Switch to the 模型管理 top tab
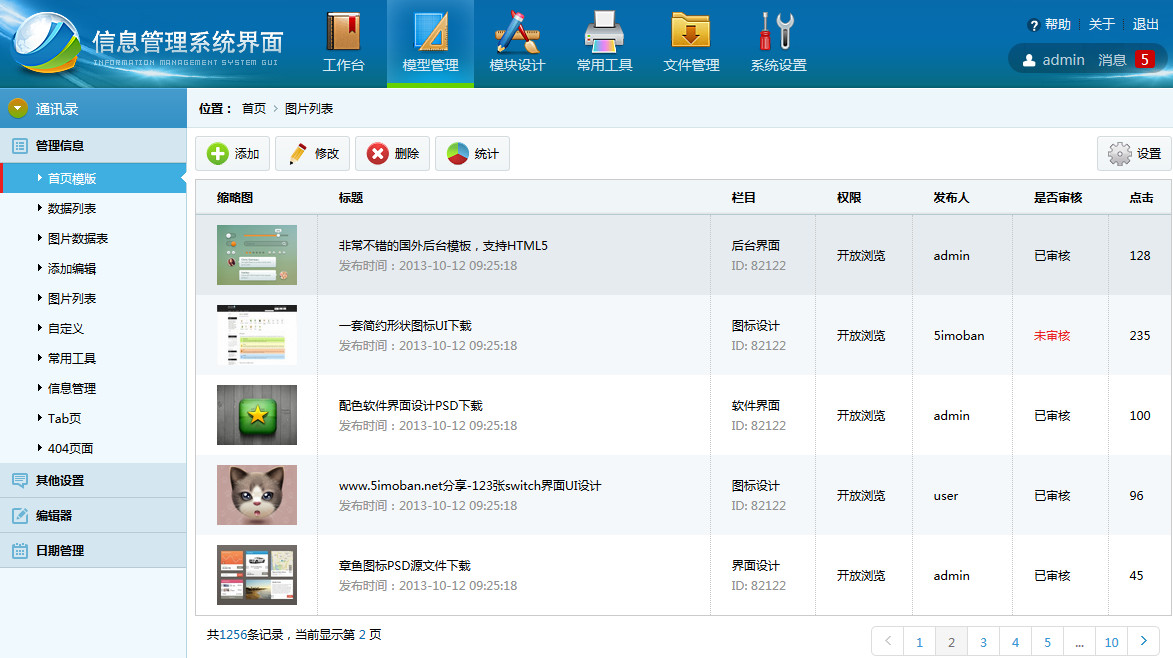Viewport: 1173px width, 658px height. 430,43
